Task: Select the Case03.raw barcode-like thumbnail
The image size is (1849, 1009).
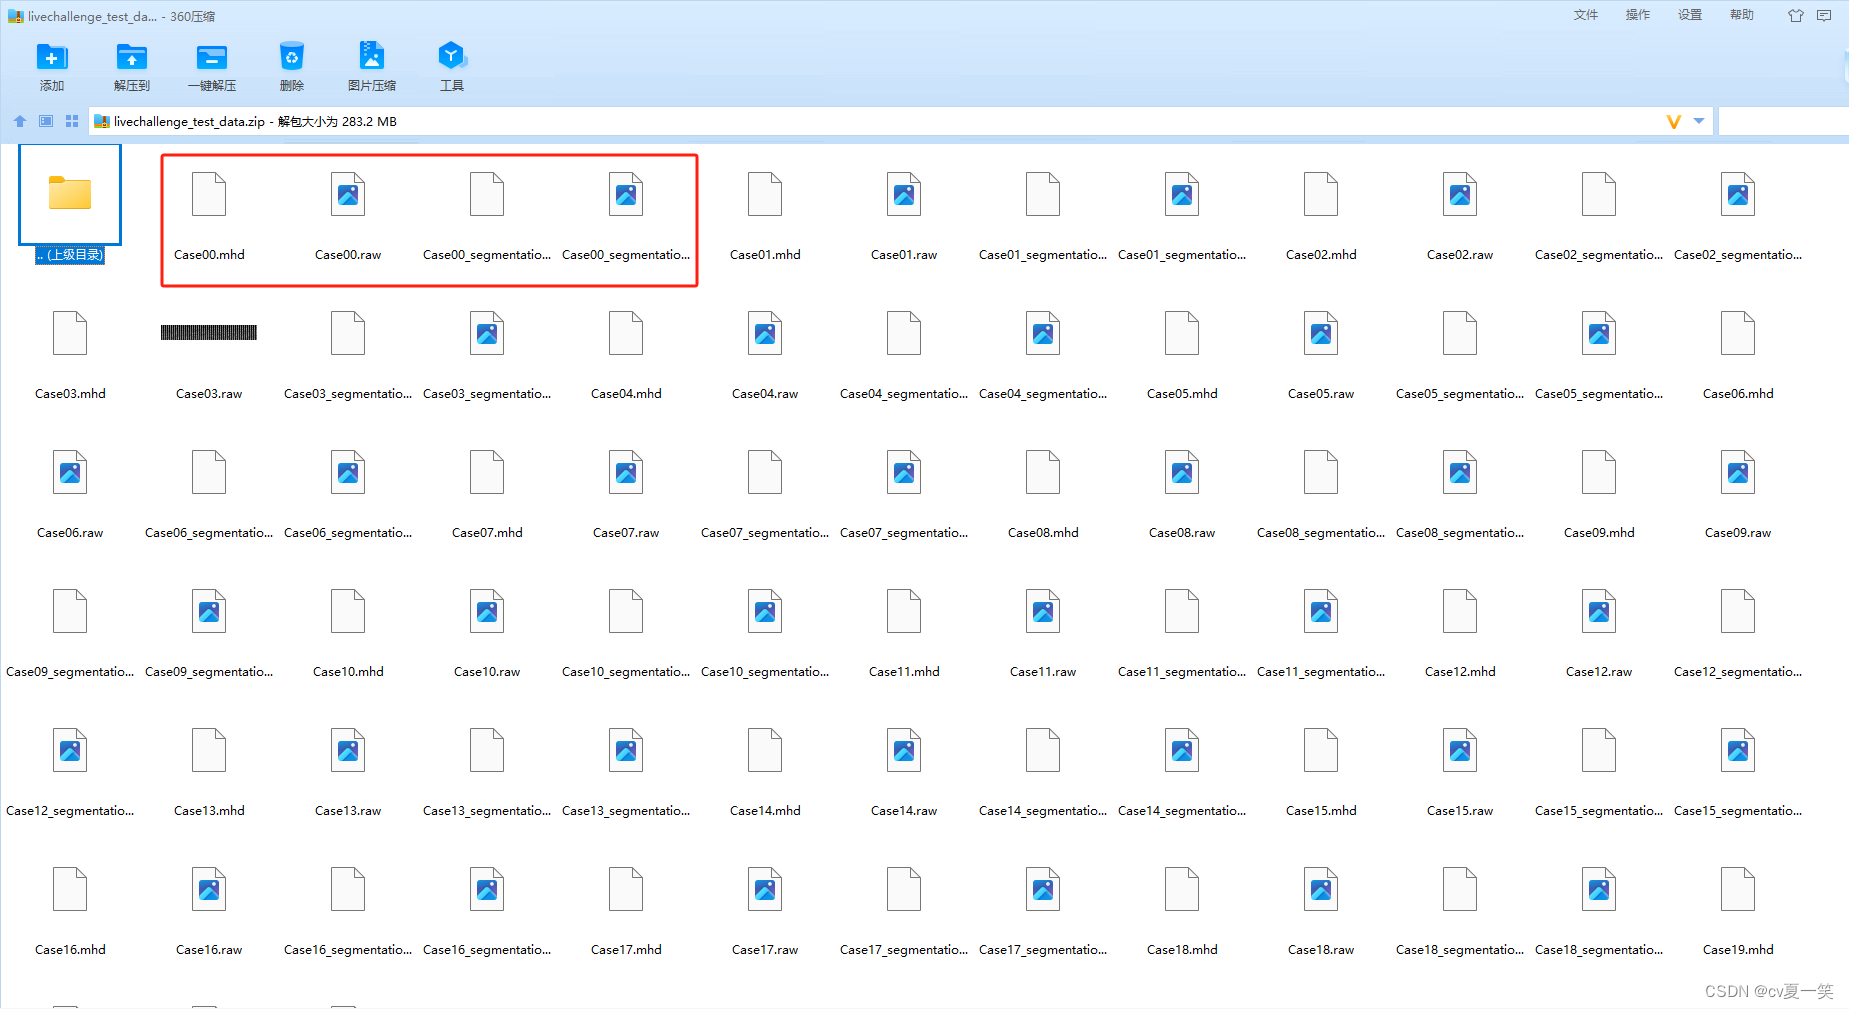Action: (x=209, y=333)
